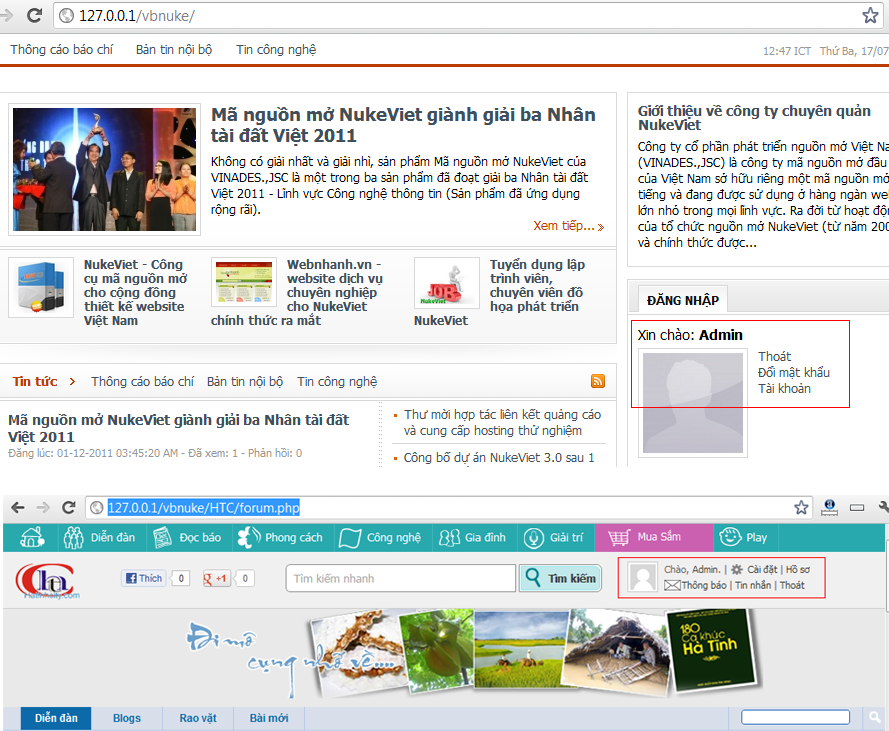
Task: Open Thư mời hợp tác liên kết quảng cáo
Action: tap(502, 422)
